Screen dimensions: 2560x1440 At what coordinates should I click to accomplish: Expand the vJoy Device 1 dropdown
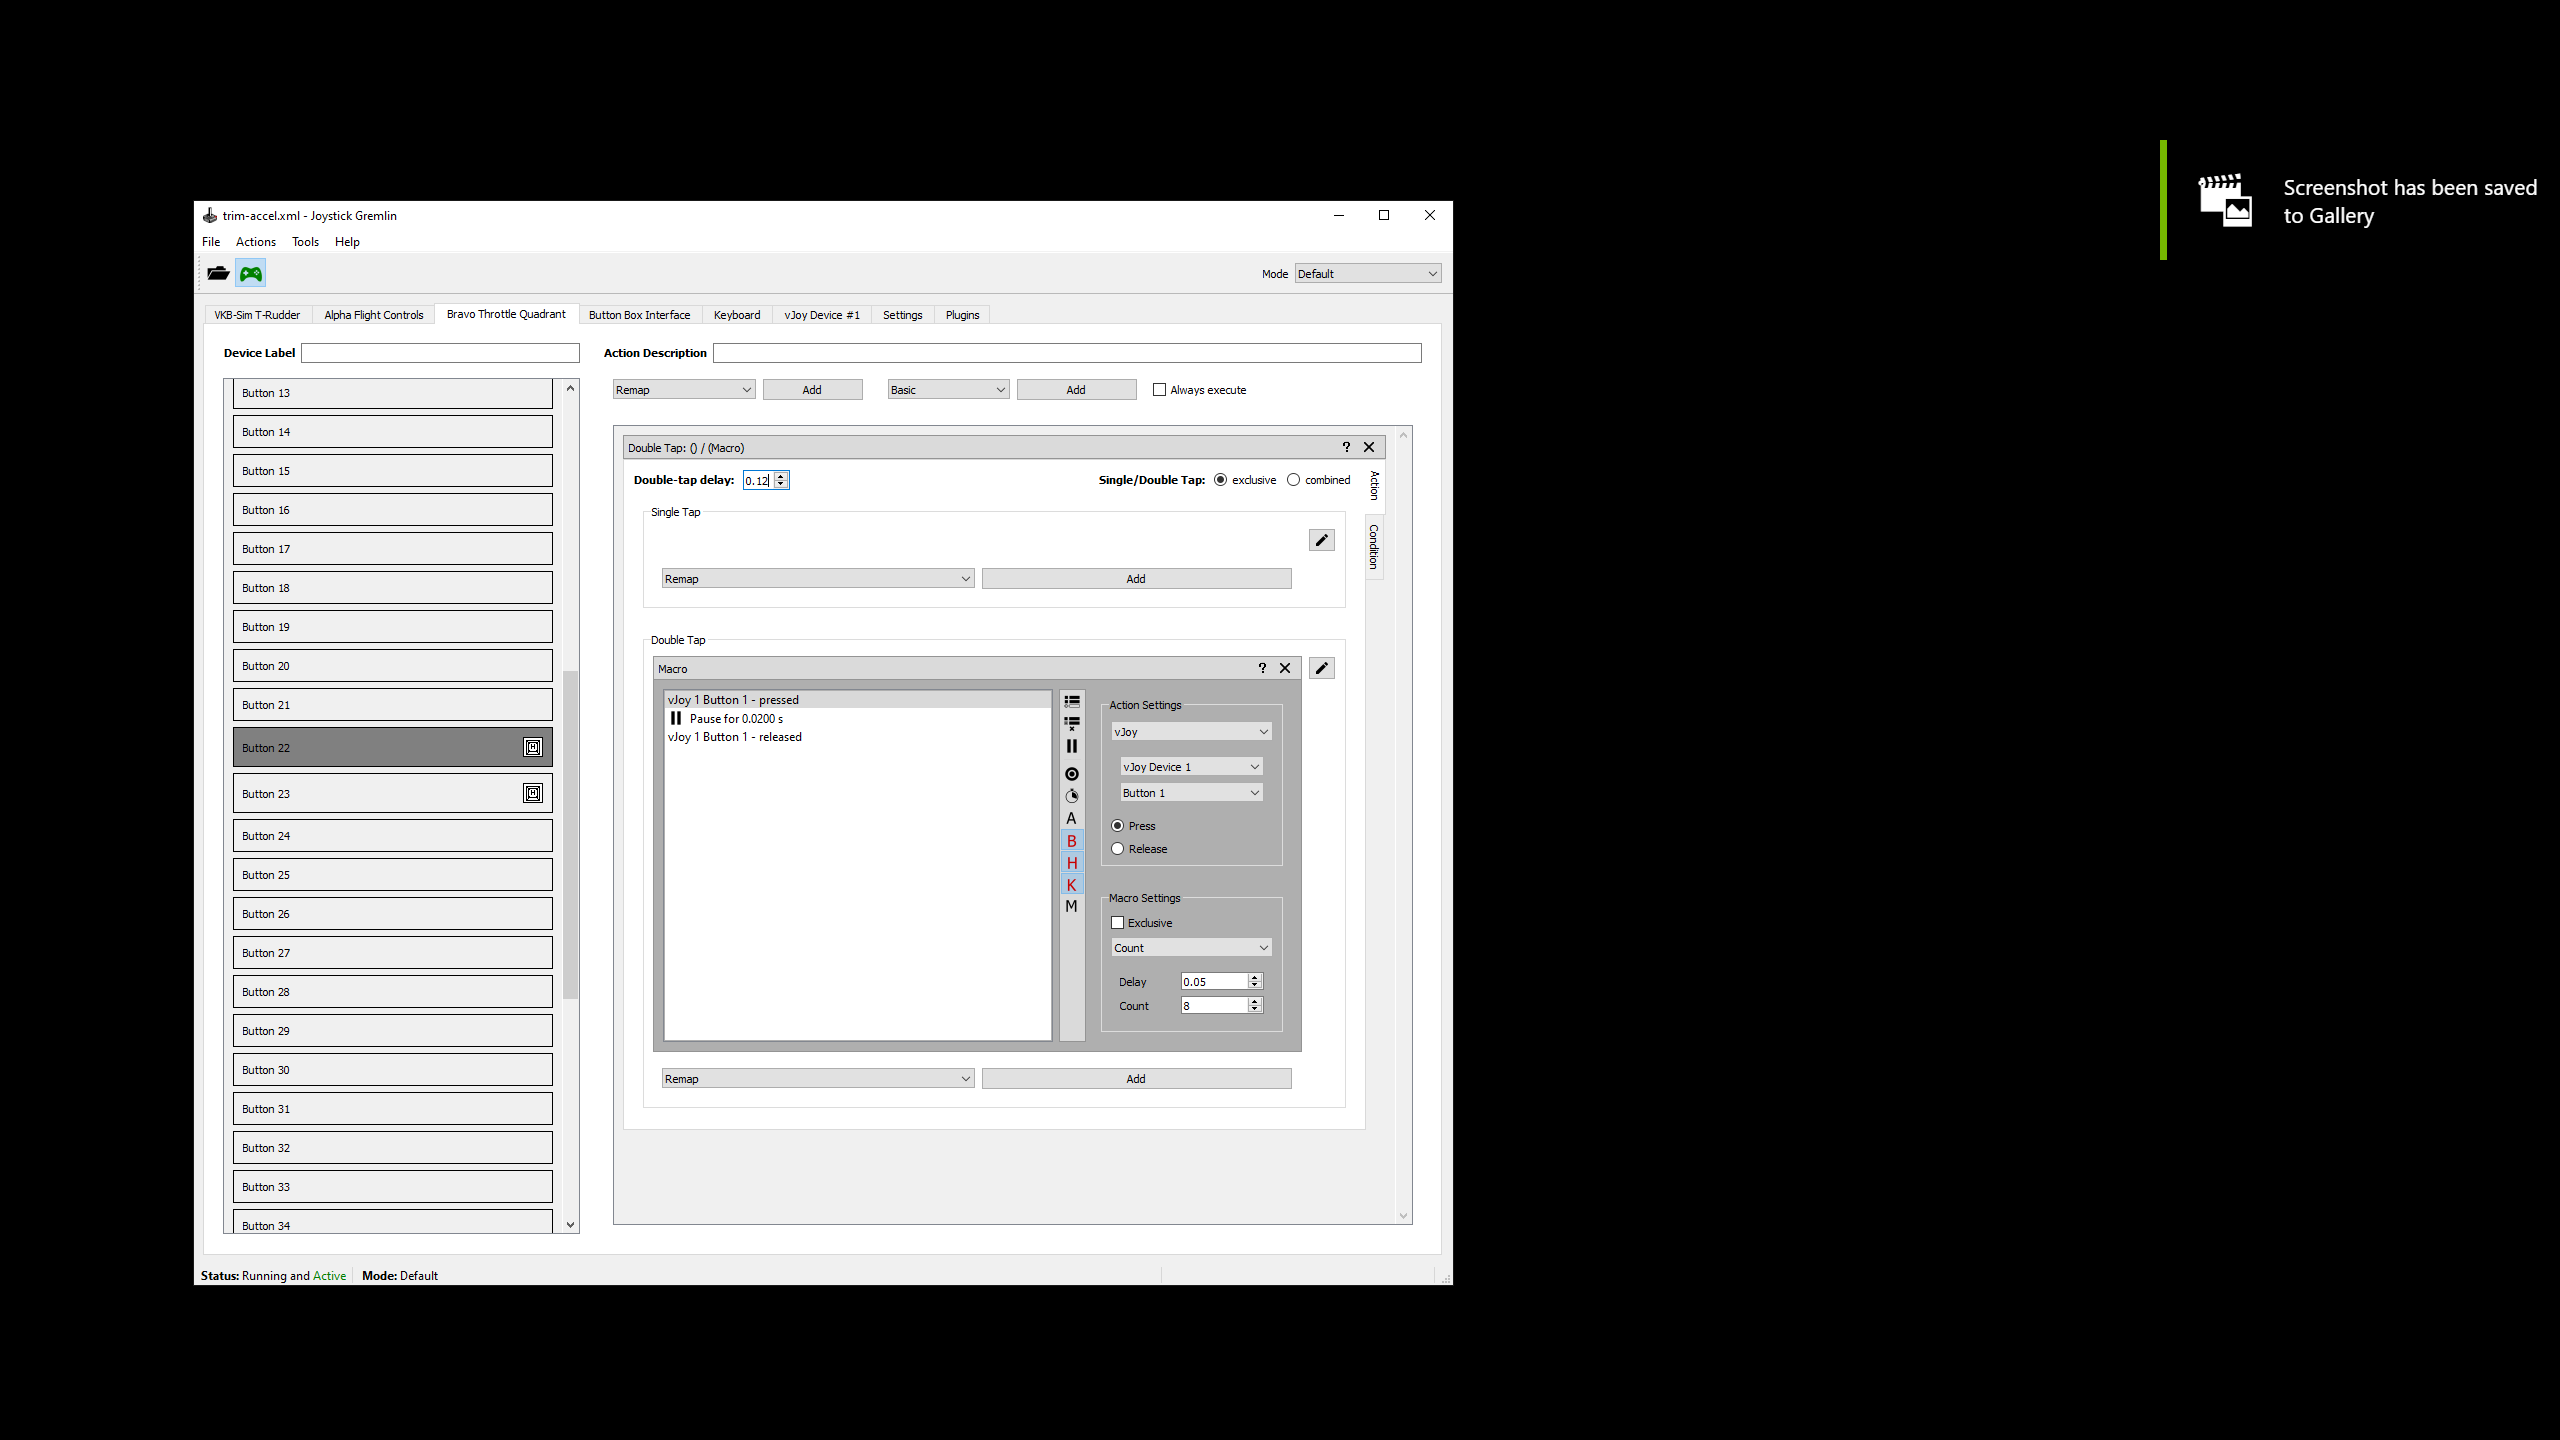pyautogui.click(x=1190, y=767)
